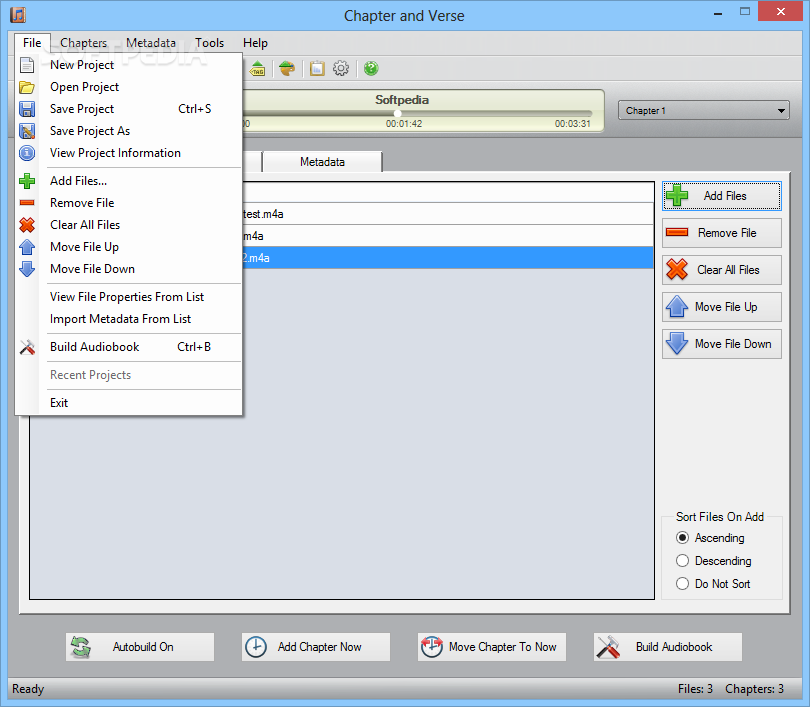The width and height of the screenshot is (810, 707).
Task: Click the Chapter and Verse app icon in title bar
Action: coord(18,14)
